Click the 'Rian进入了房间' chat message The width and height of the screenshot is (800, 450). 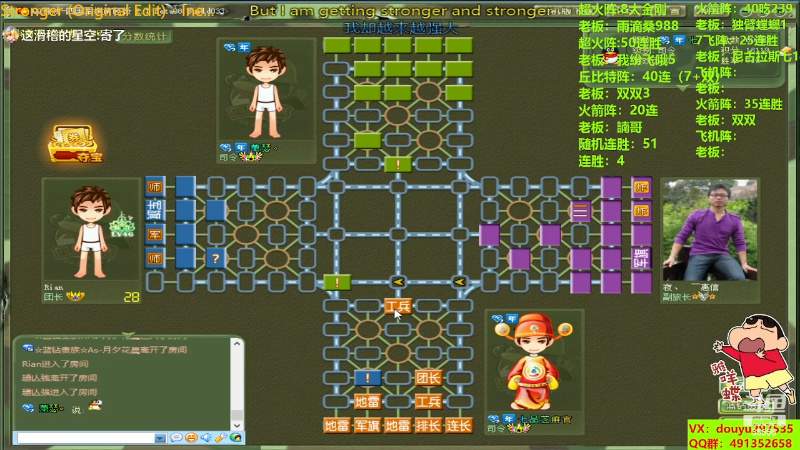[x=55, y=364]
